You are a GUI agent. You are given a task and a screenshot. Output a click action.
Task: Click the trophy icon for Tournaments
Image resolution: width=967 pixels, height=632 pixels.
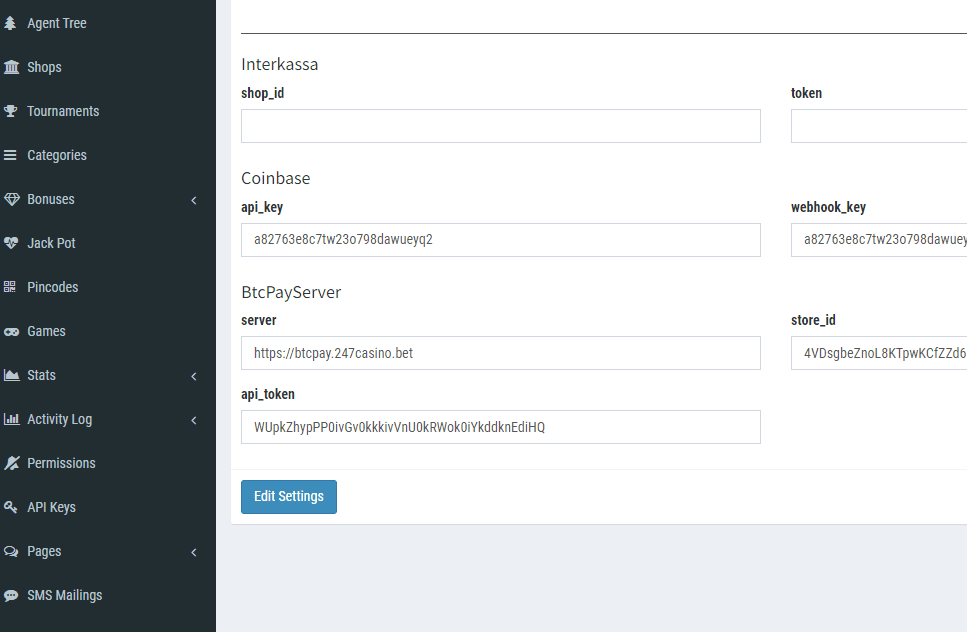pyautogui.click(x=11, y=111)
